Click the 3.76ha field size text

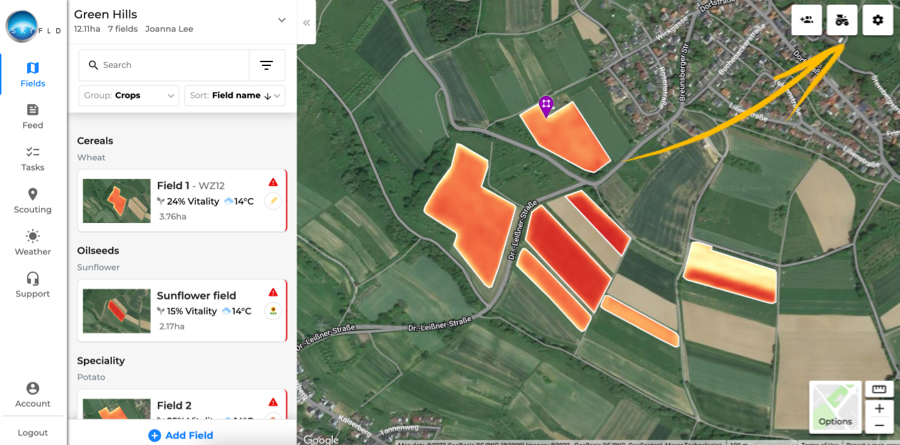tap(173, 216)
